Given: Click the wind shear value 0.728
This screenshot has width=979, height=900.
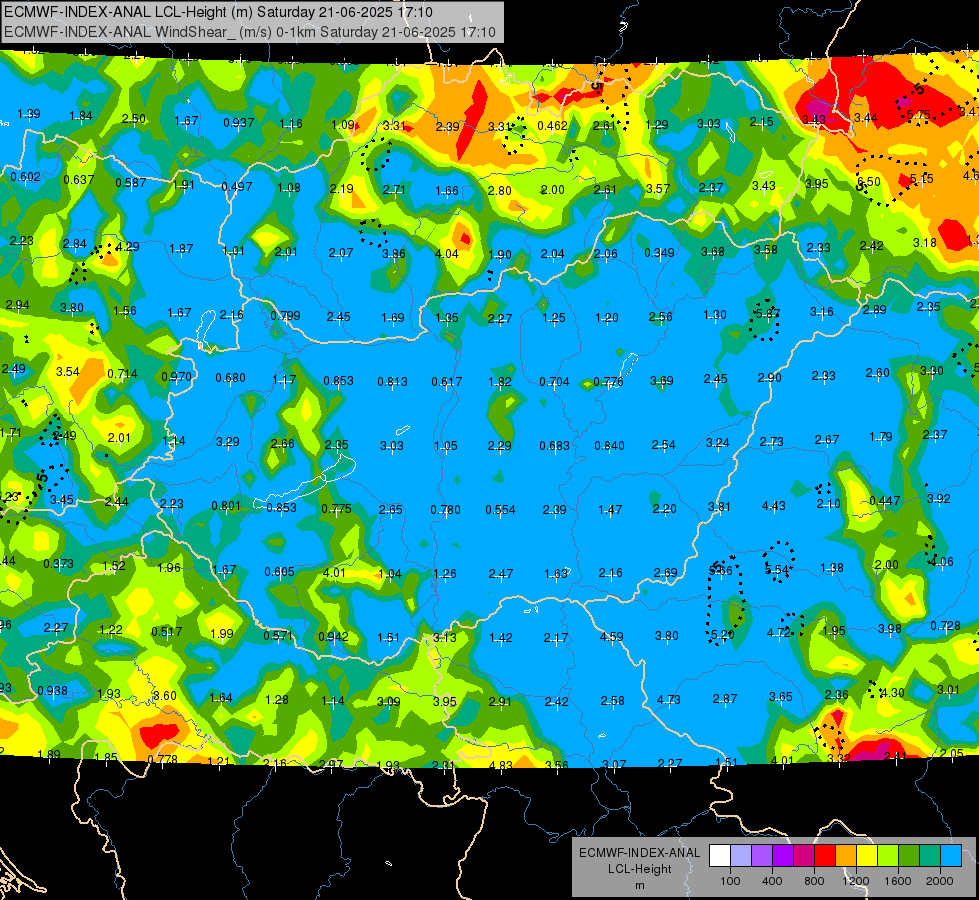Looking at the screenshot, I should [945, 625].
